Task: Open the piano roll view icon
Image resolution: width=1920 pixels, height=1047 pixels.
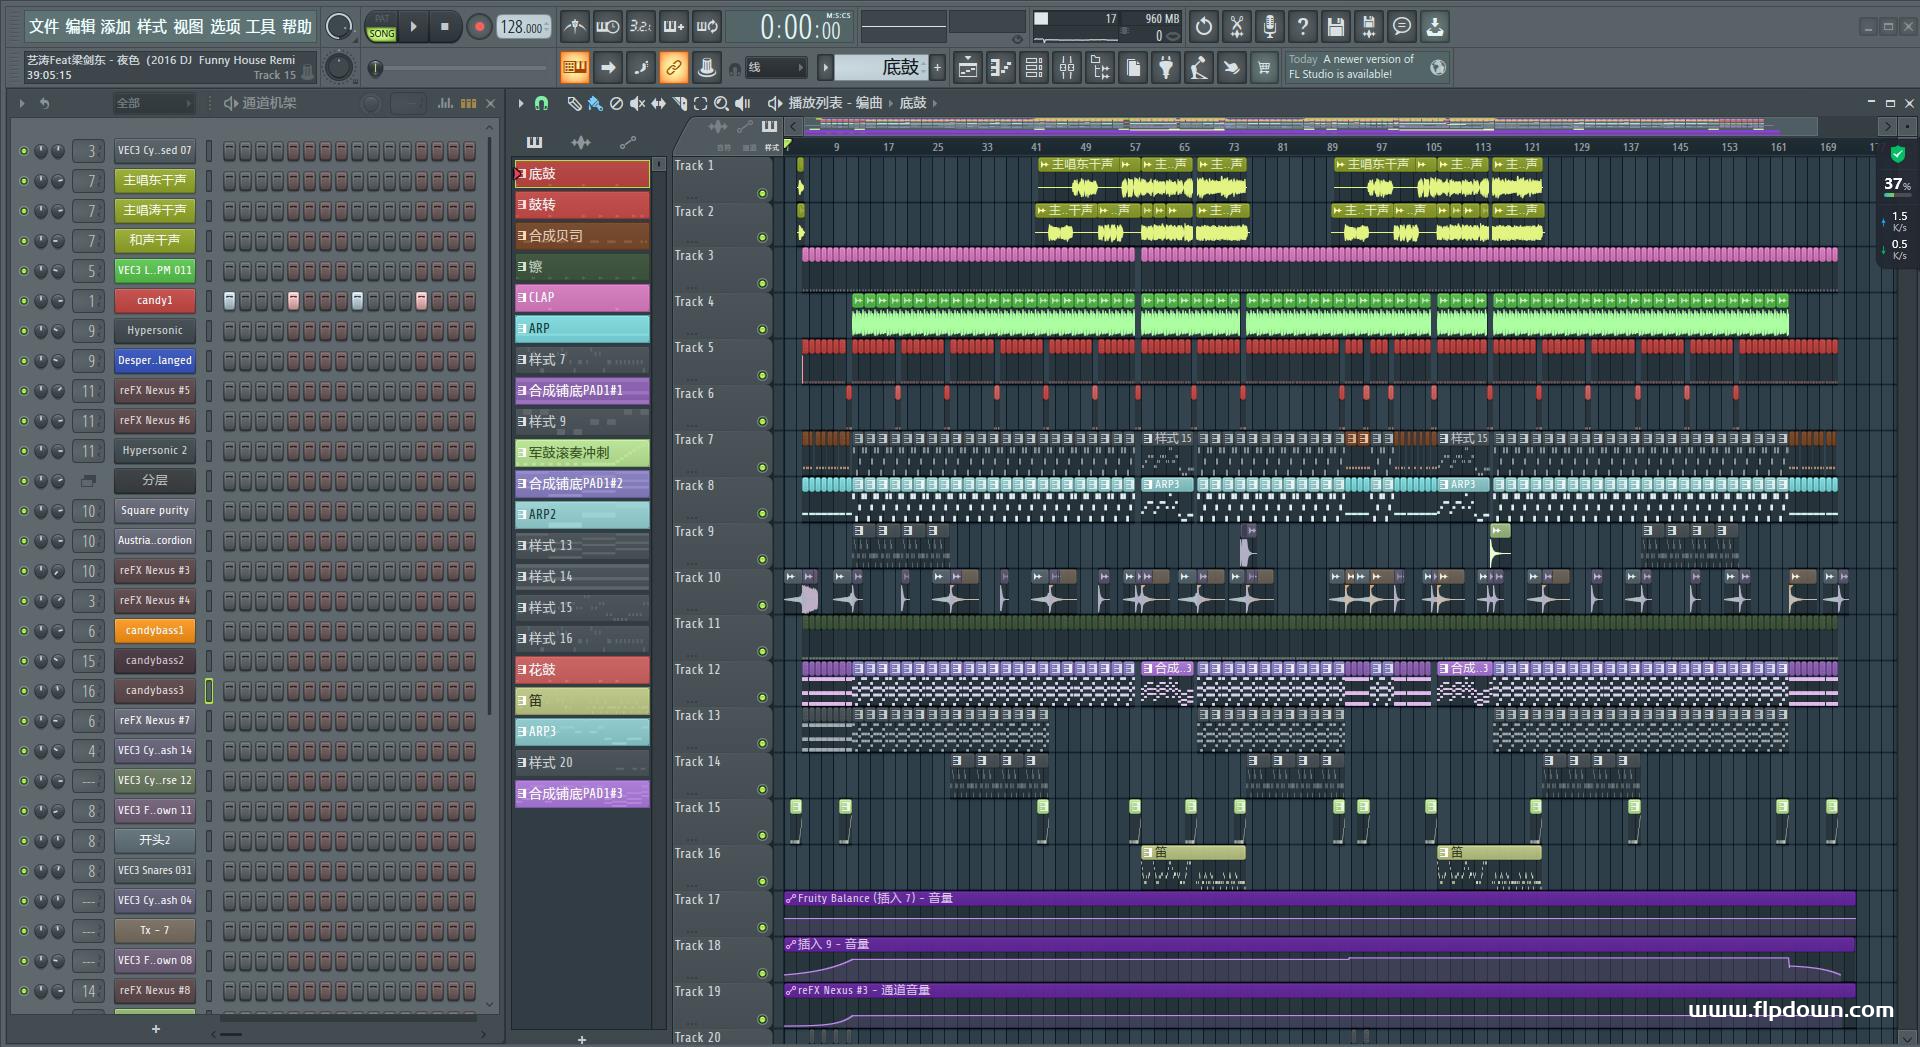Action: [x=1001, y=68]
